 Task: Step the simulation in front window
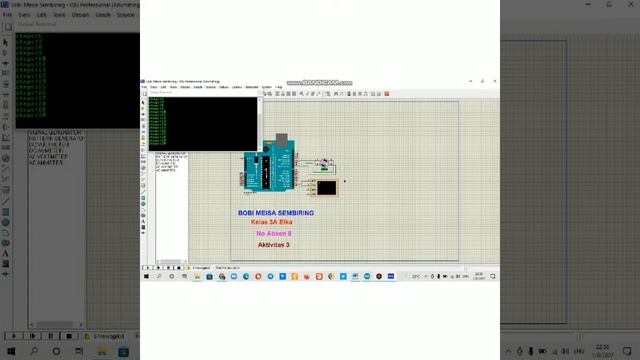(x=158, y=268)
